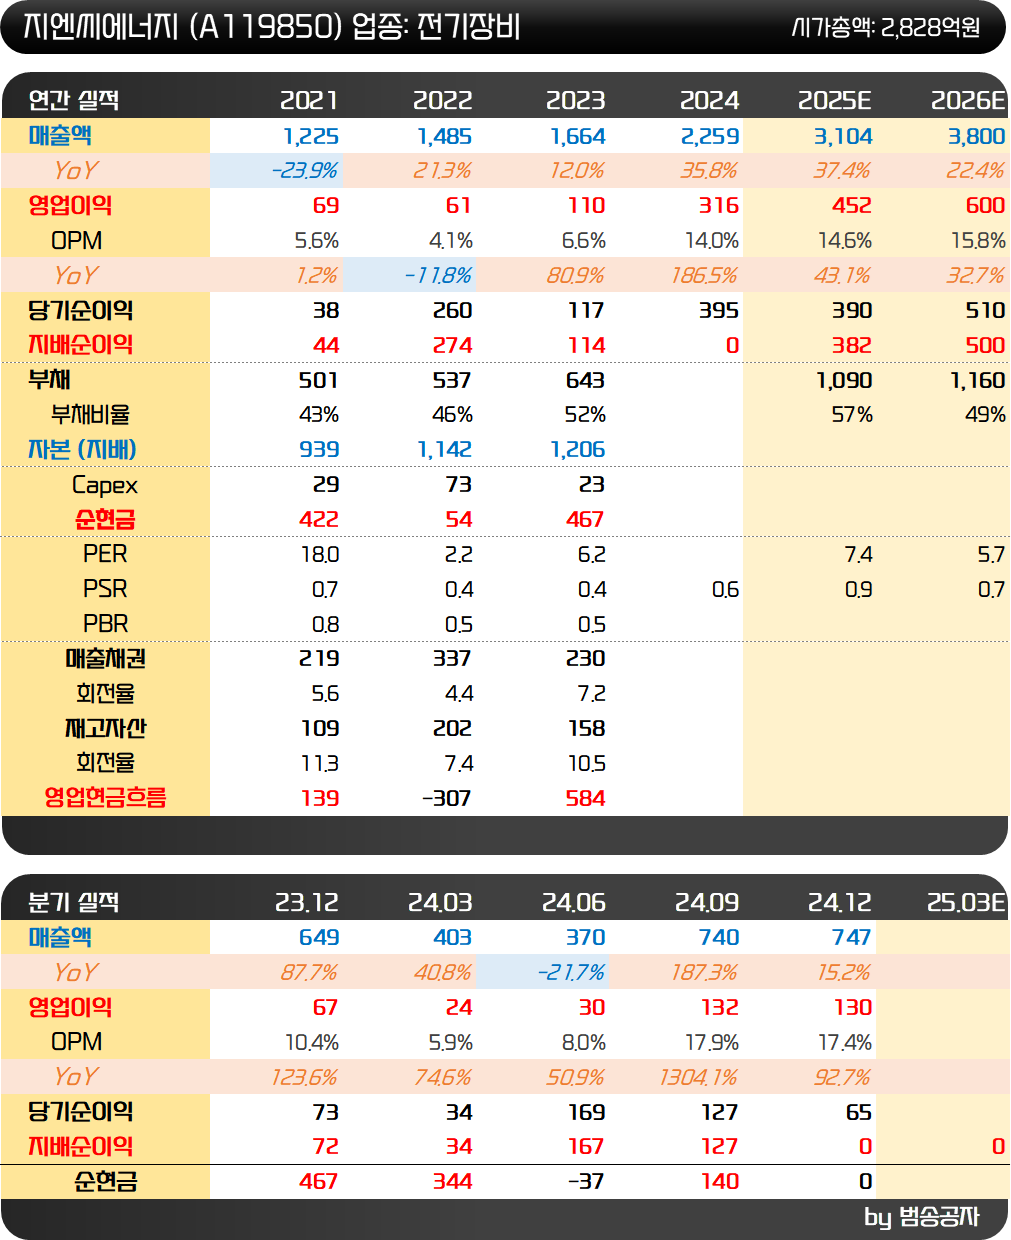Click the 1304.1% YoY cell
This screenshot has height=1240, width=1011.
tap(699, 1077)
